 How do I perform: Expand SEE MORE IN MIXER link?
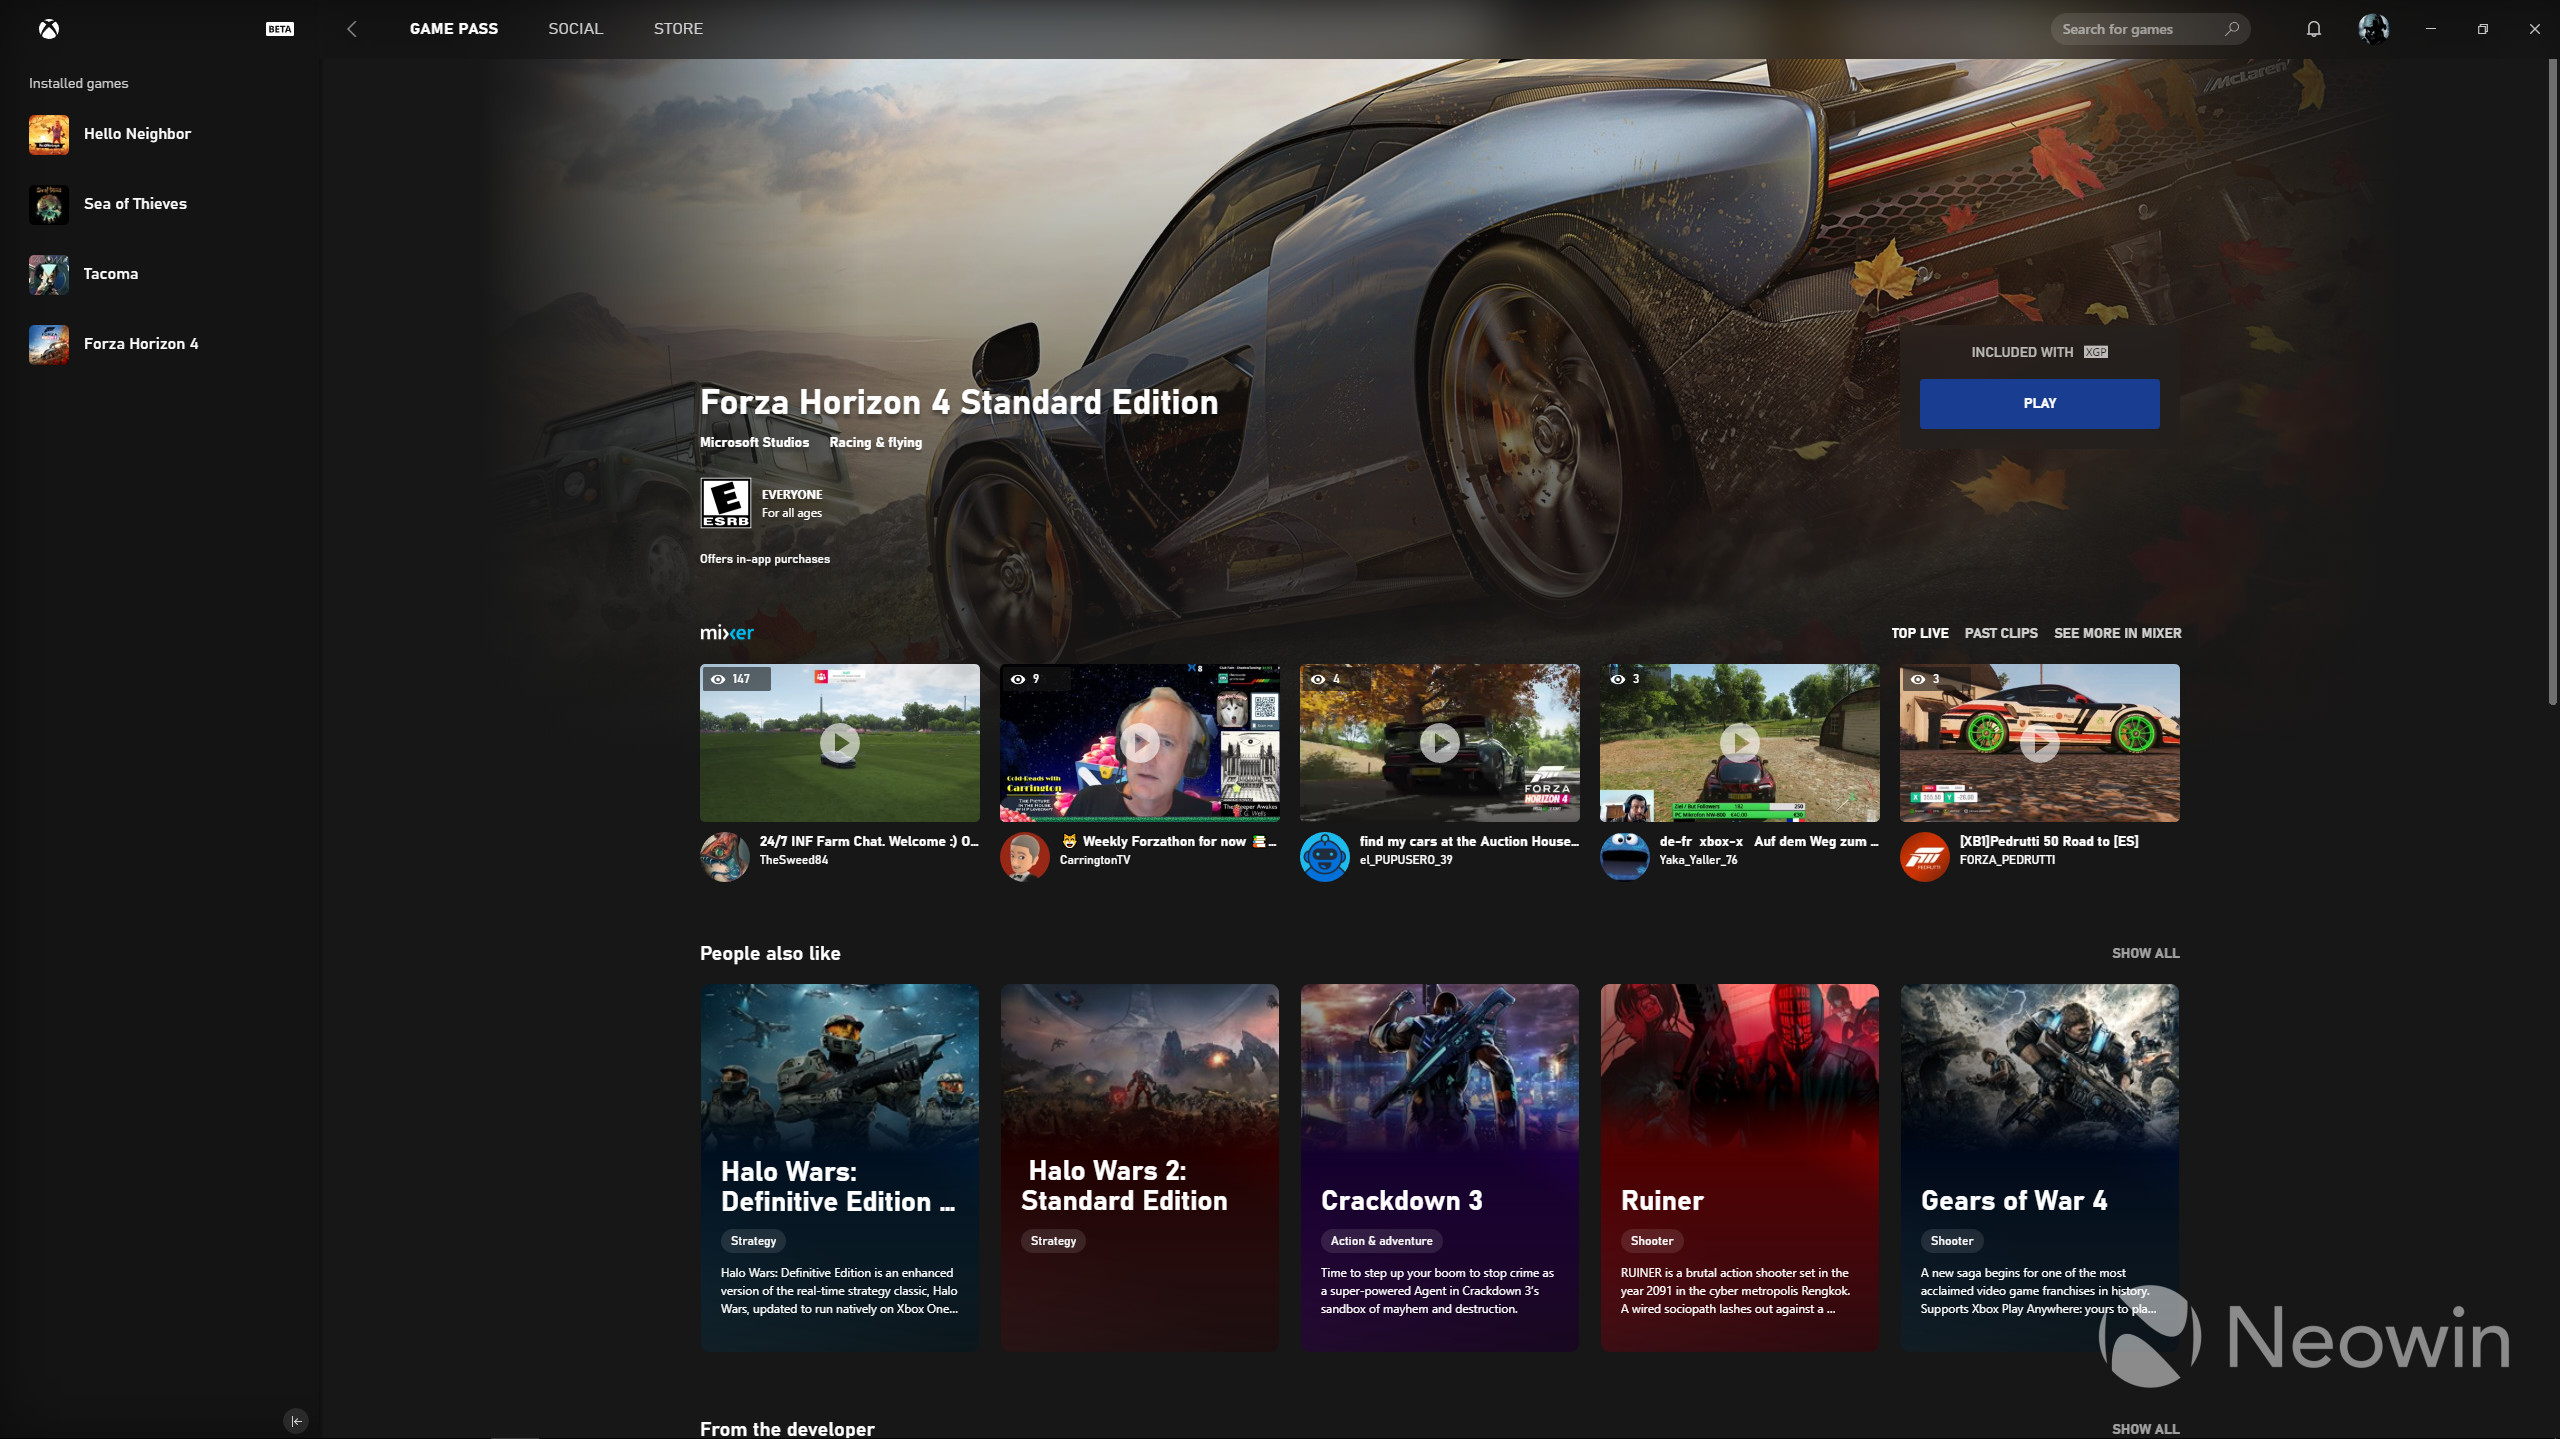click(x=2117, y=632)
